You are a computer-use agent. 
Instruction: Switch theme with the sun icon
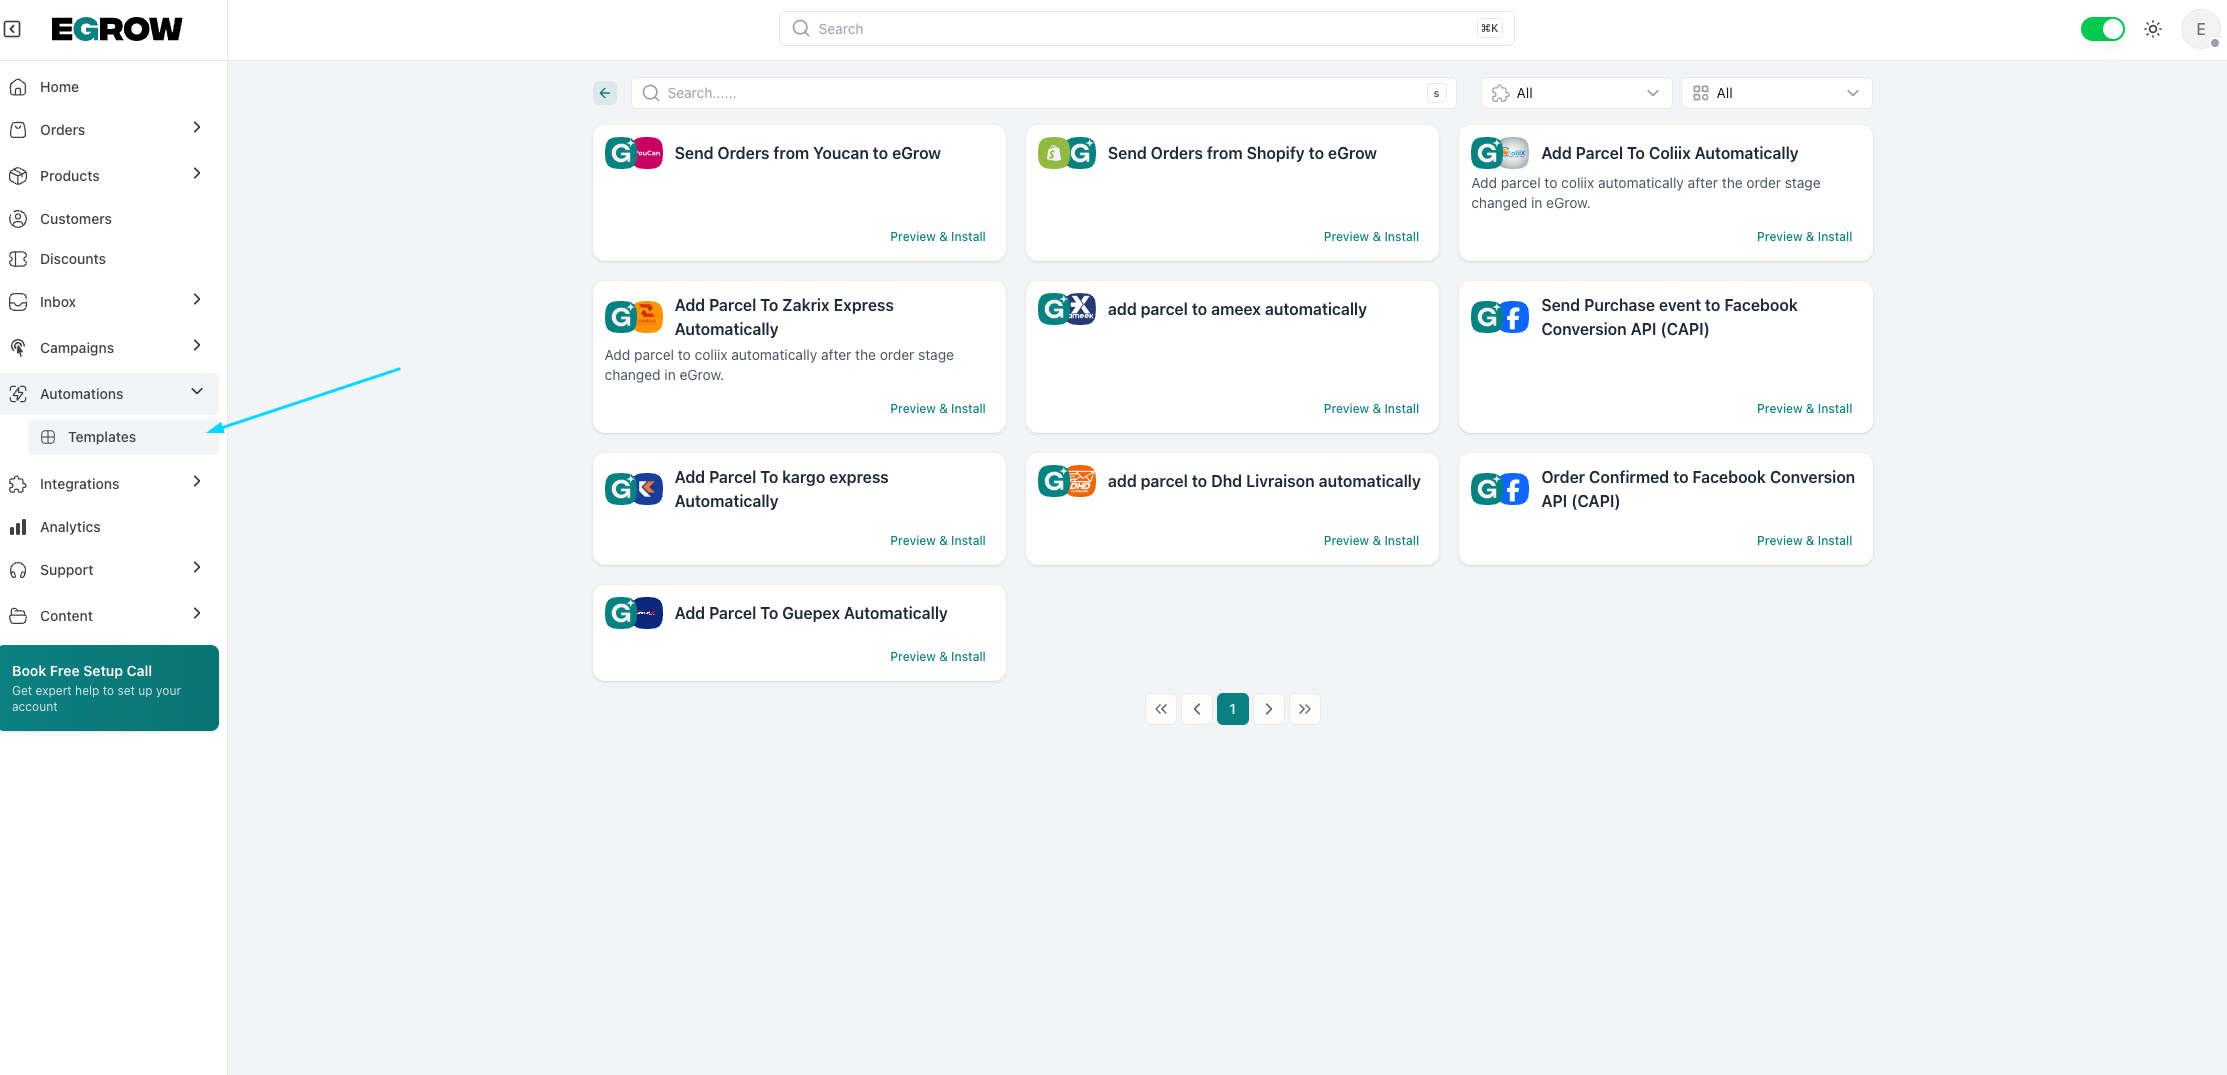pyautogui.click(x=2153, y=29)
